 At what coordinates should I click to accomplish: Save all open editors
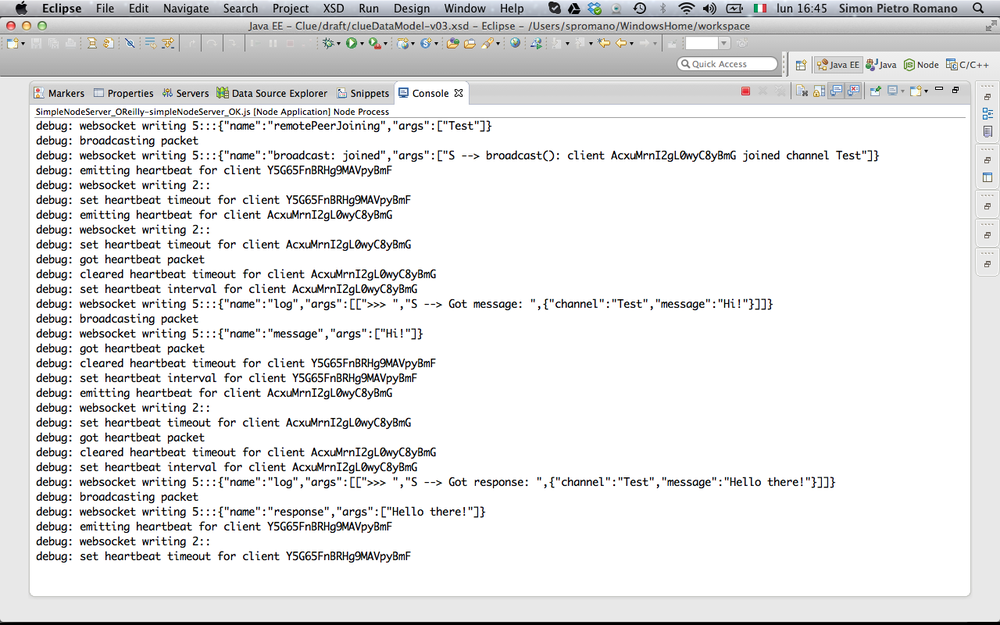(52, 44)
